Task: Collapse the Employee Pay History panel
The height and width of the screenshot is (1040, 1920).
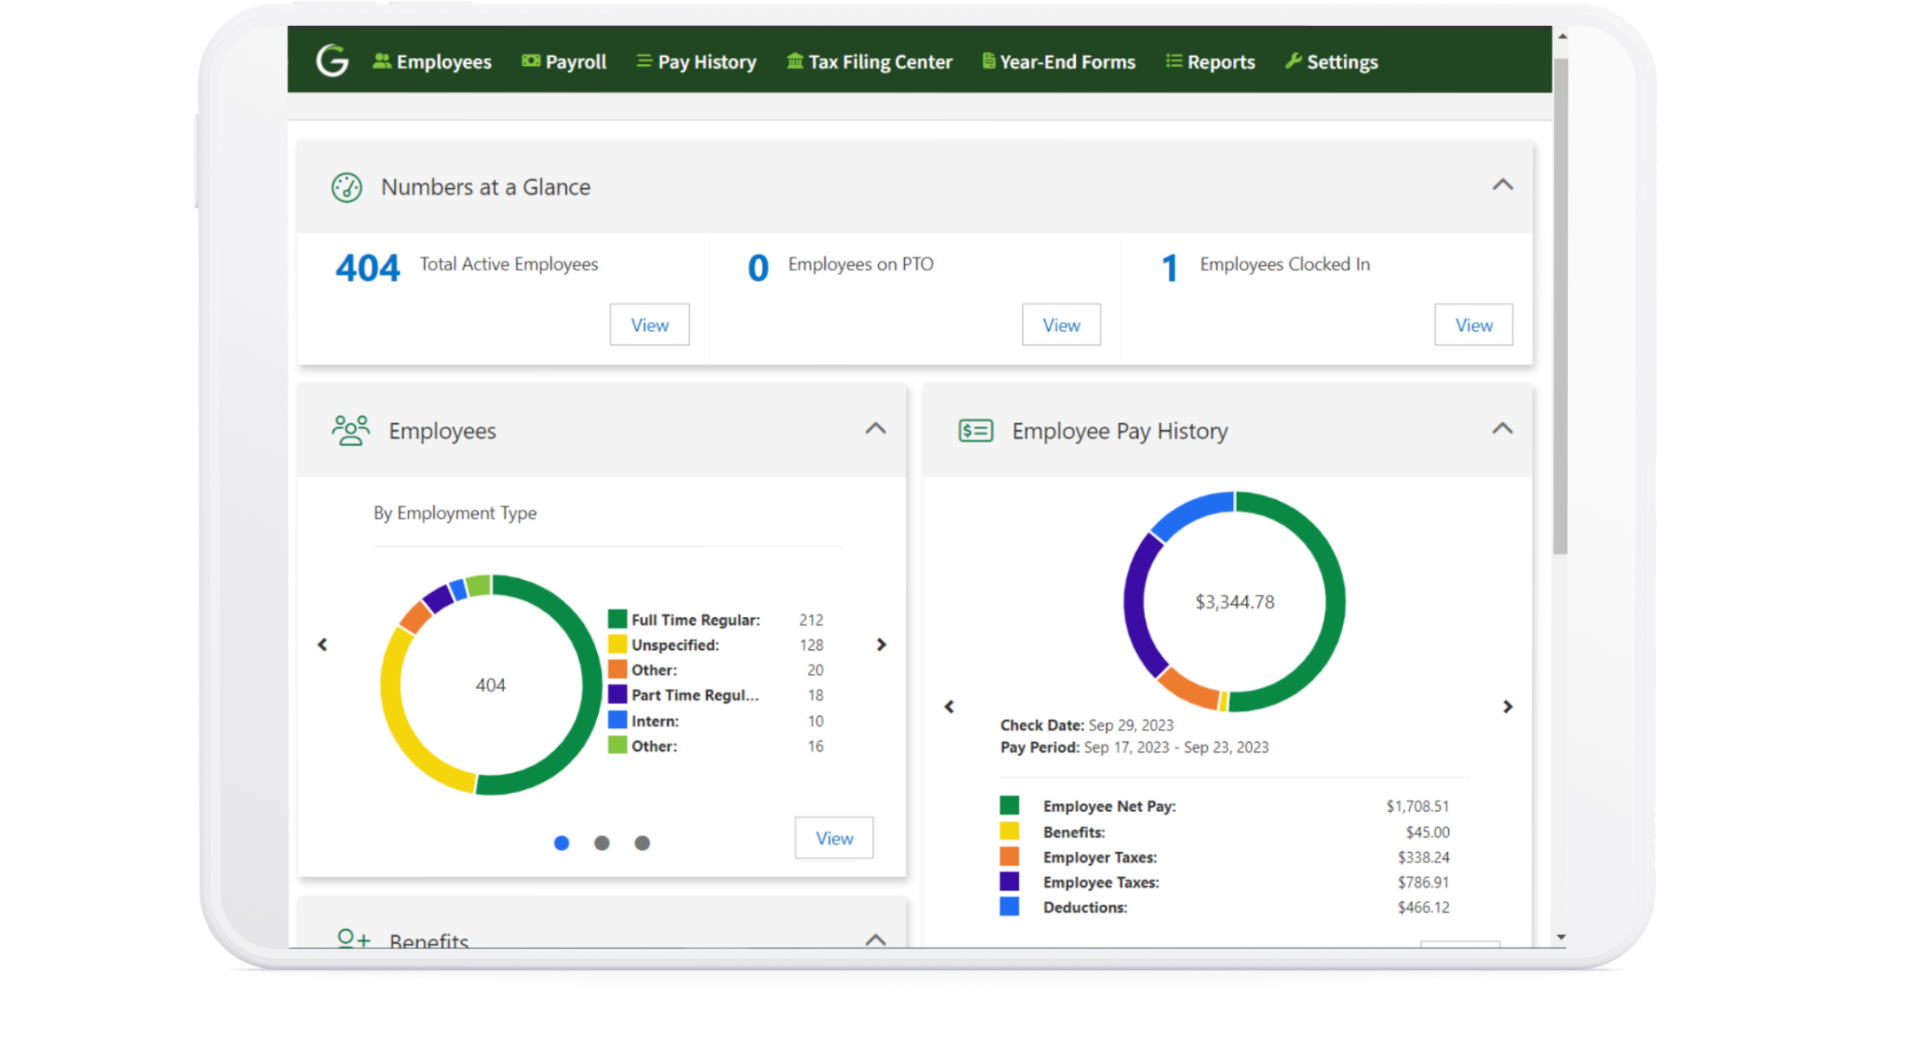Action: tap(1502, 429)
